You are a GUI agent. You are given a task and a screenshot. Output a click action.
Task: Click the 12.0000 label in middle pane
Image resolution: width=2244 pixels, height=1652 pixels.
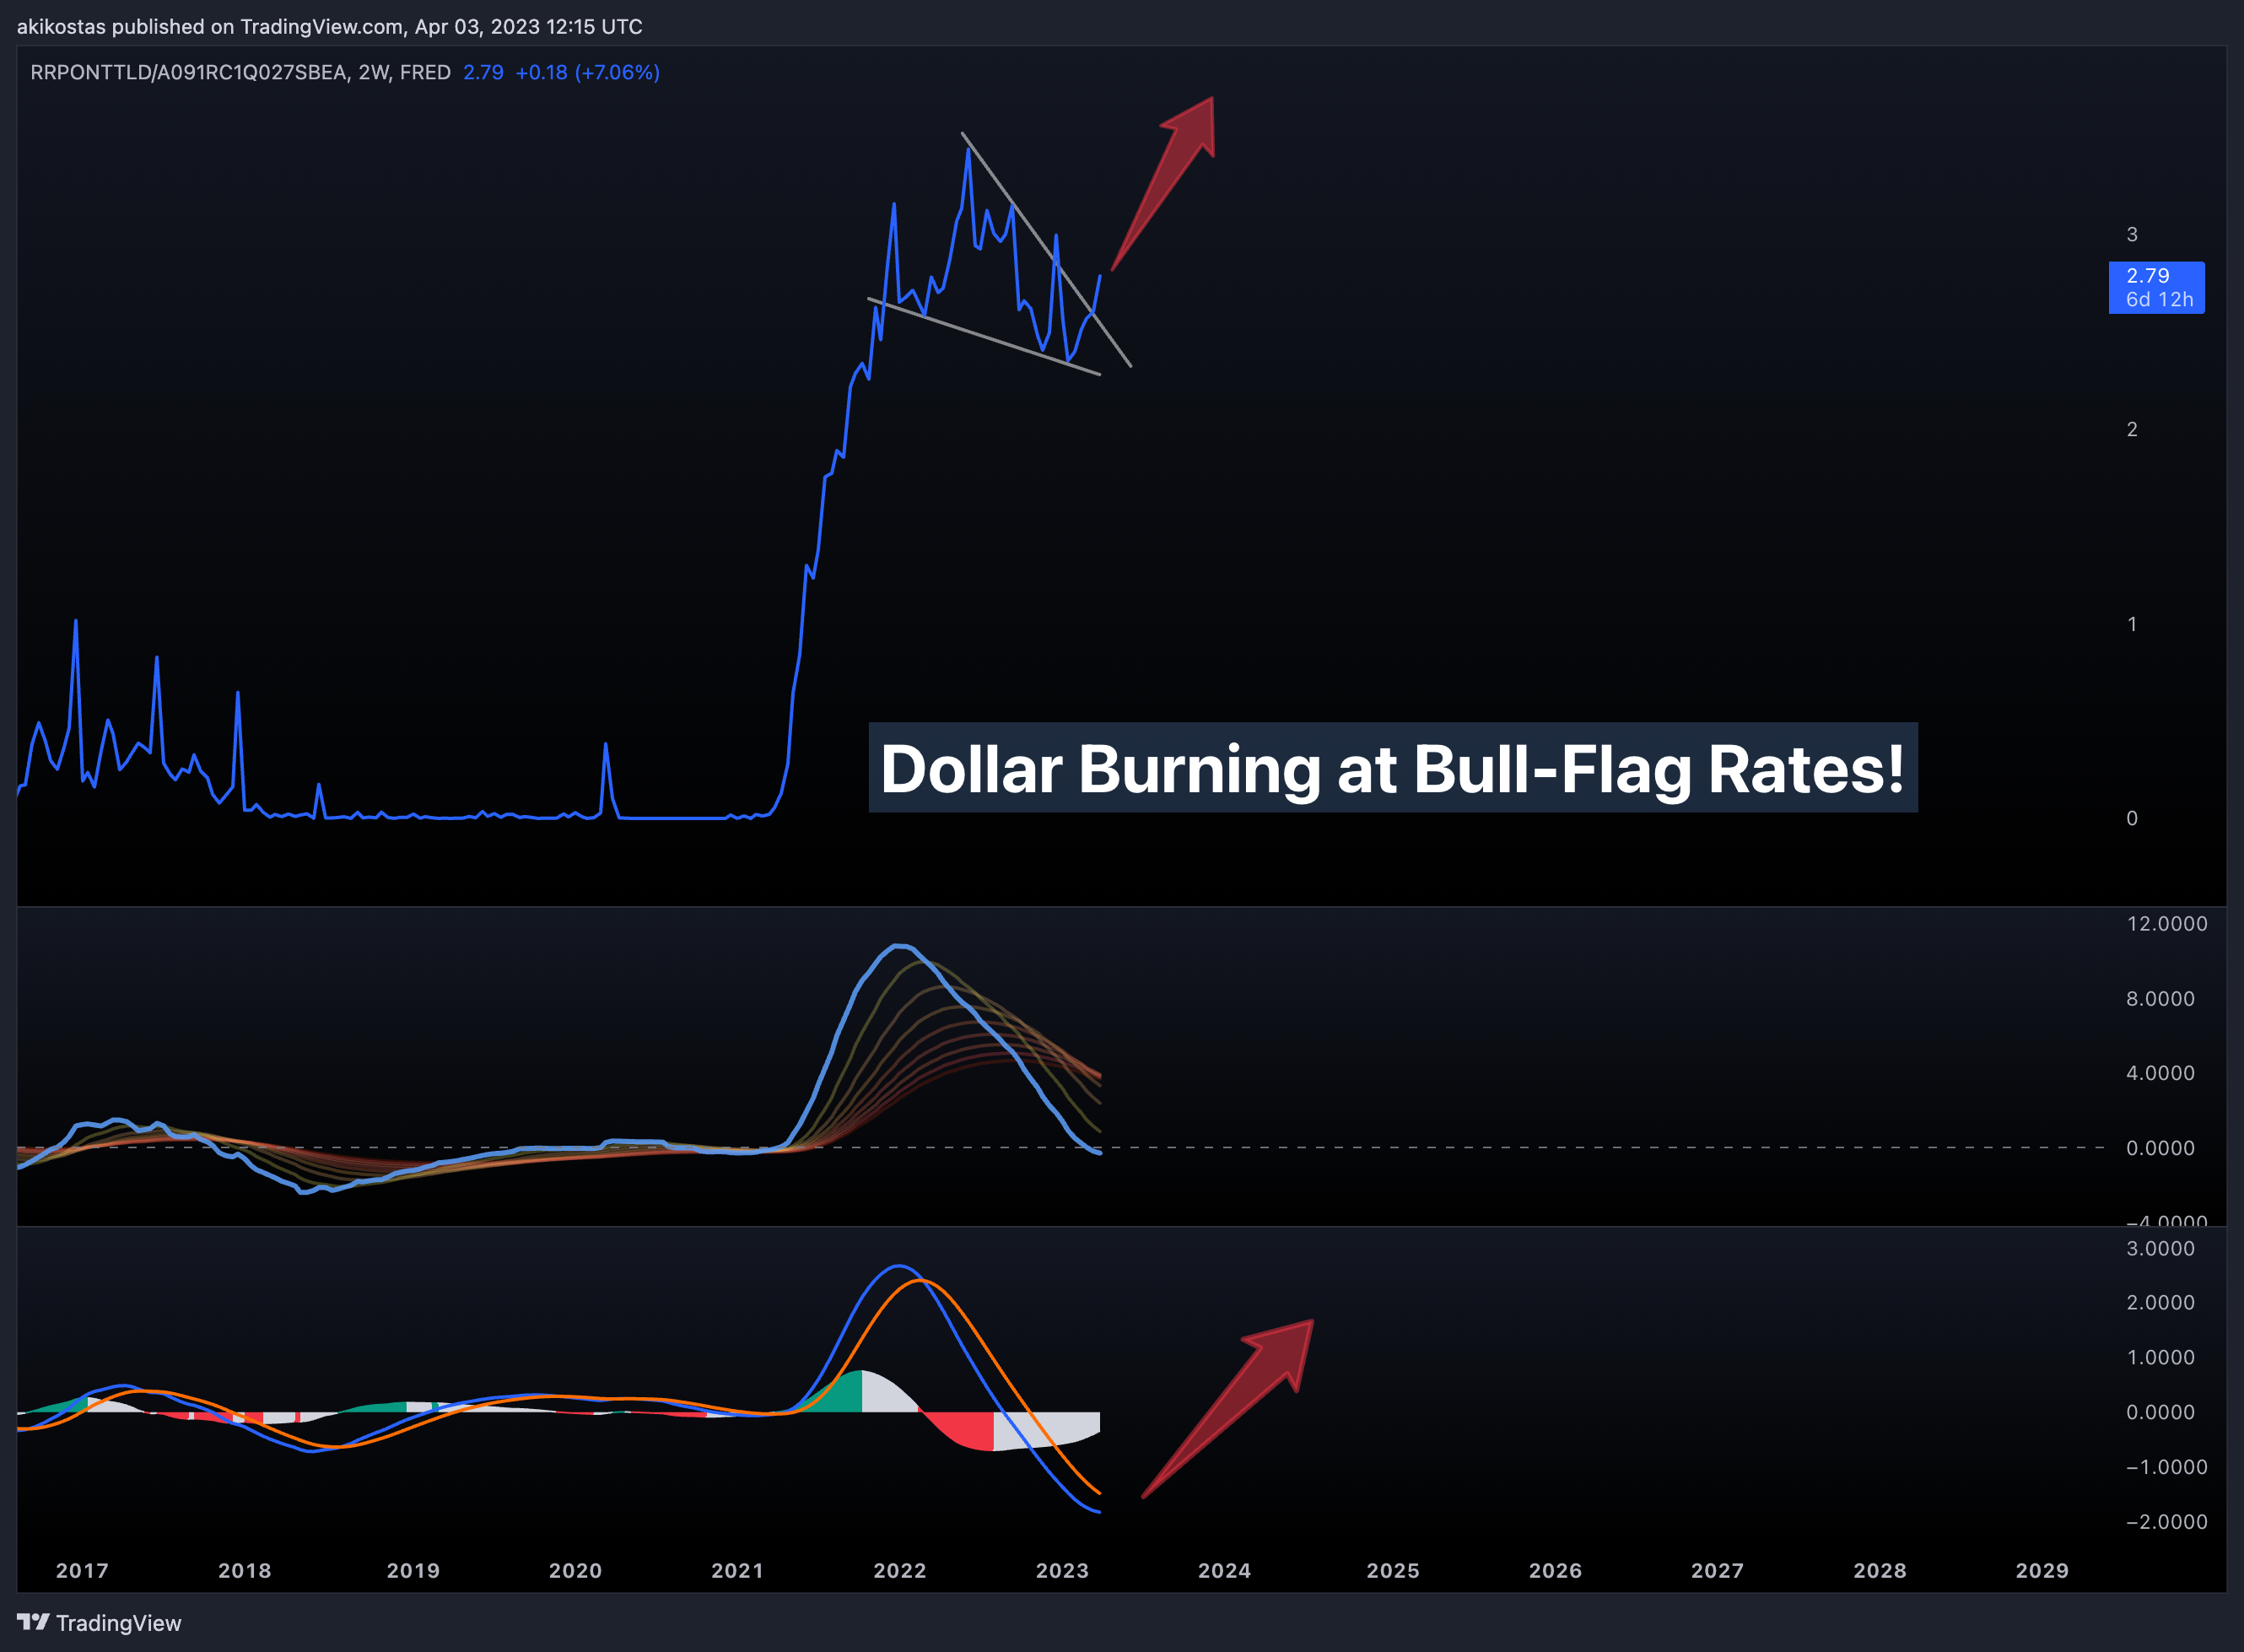2167,923
